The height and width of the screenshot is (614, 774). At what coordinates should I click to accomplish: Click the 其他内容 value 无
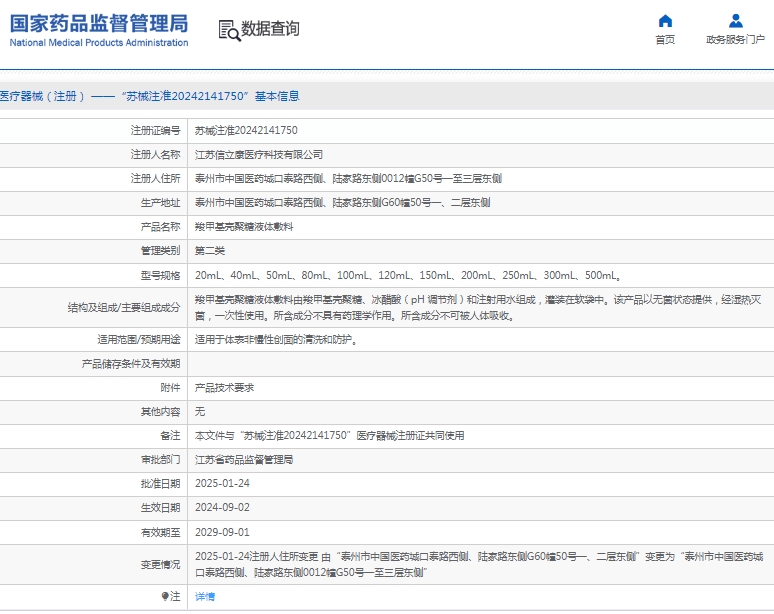[199, 412]
